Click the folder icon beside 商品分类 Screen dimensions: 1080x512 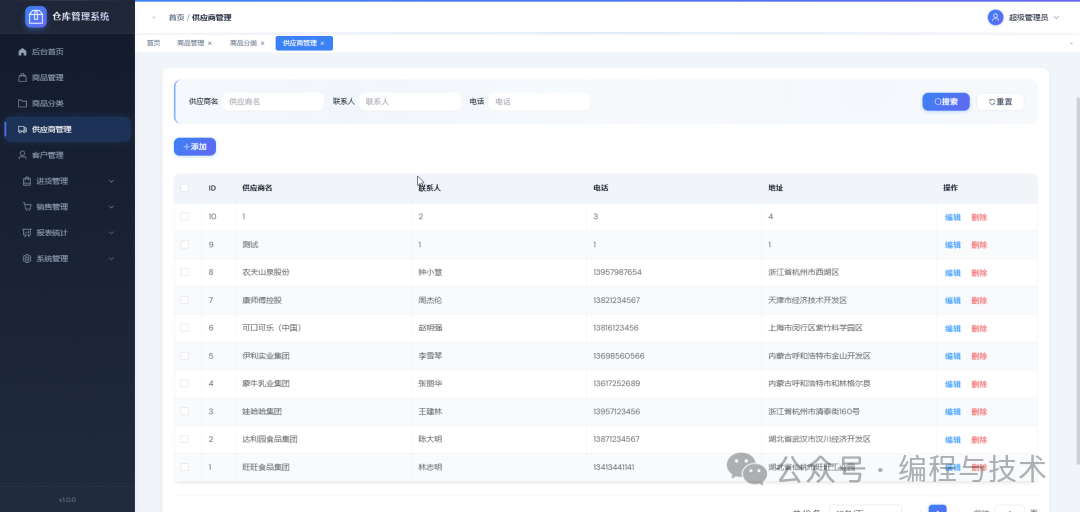click(x=22, y=103)
